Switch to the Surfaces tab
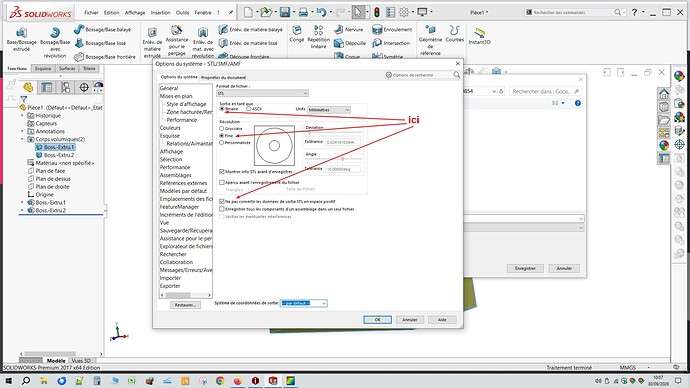The height and width of the screenshot is (388, 690). tap(67, 69)
